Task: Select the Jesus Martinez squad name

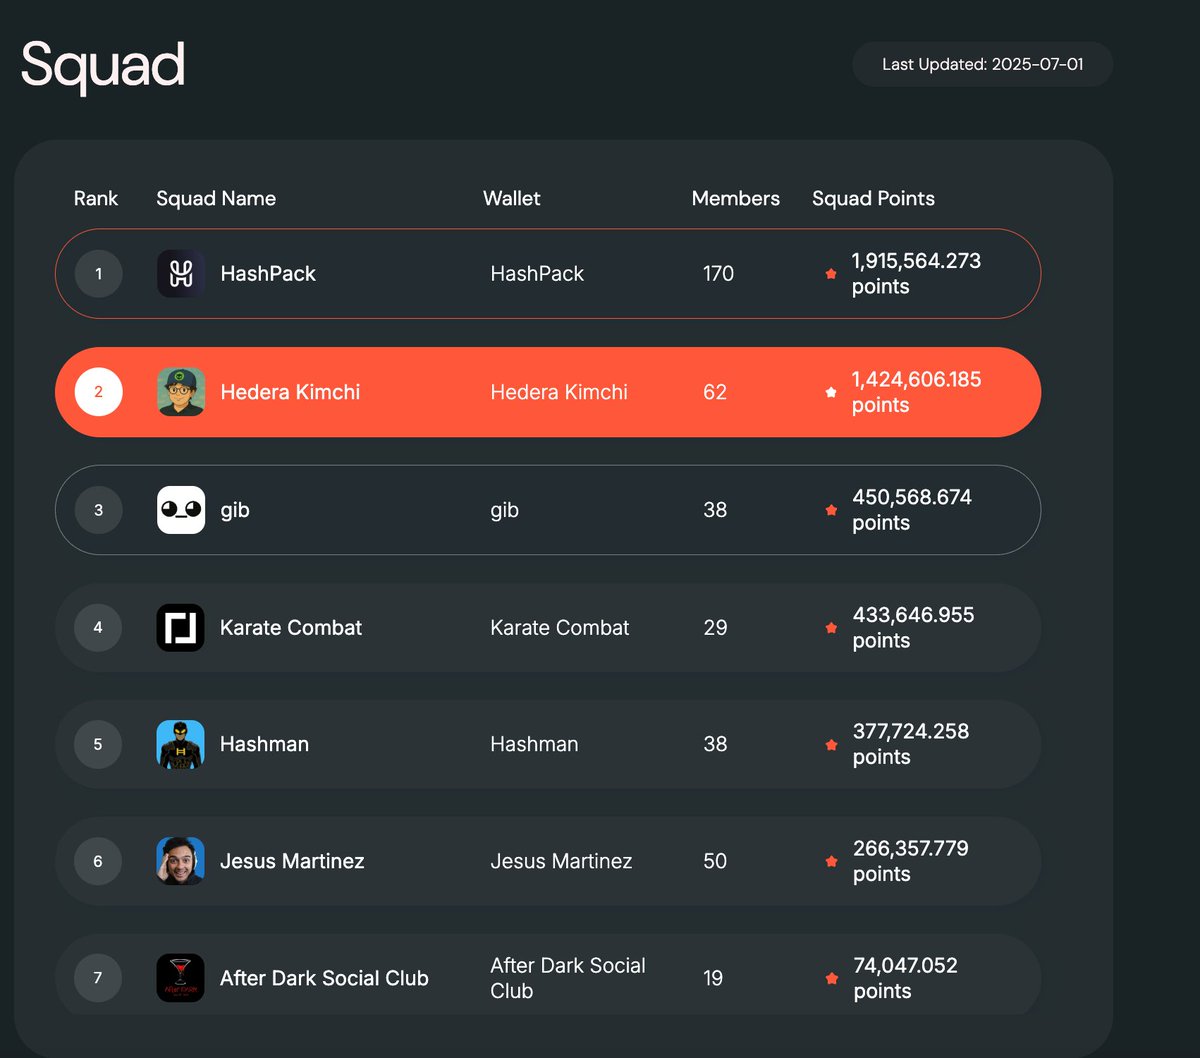Action: point(292,861)
